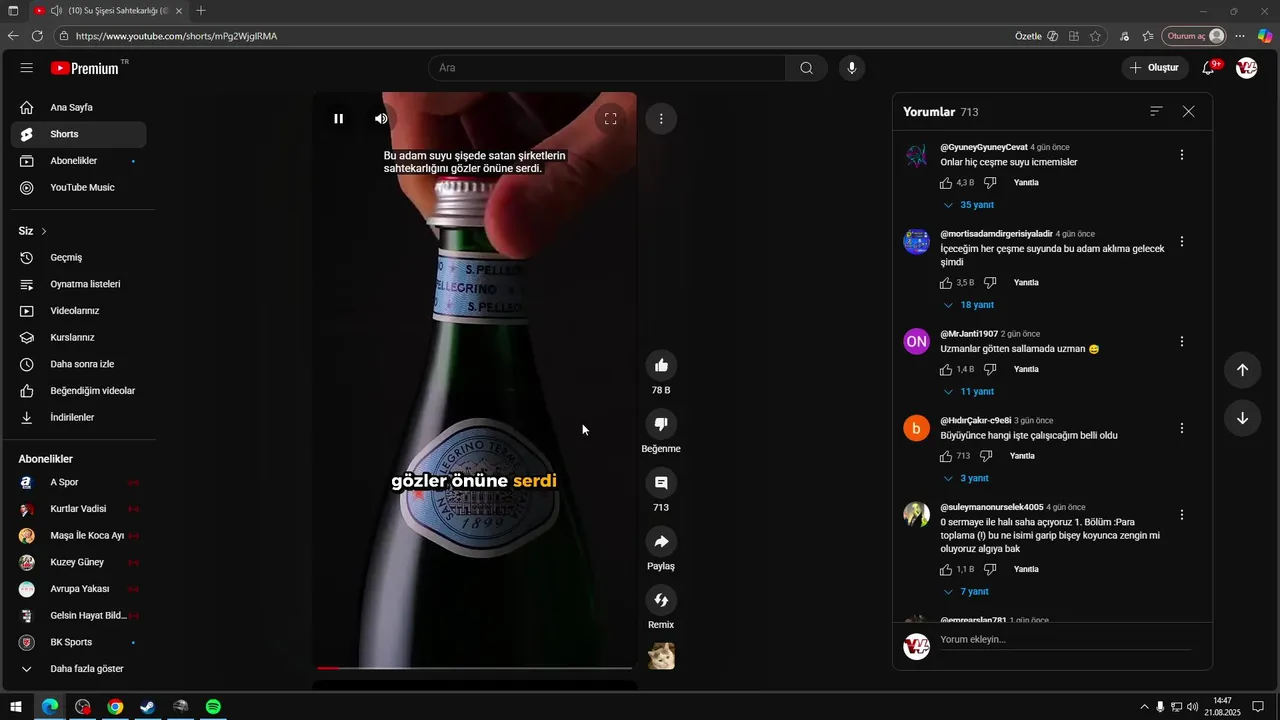The image size is (1280, 720).
Task: Reload the page in browser
Action: click(37, 36)
